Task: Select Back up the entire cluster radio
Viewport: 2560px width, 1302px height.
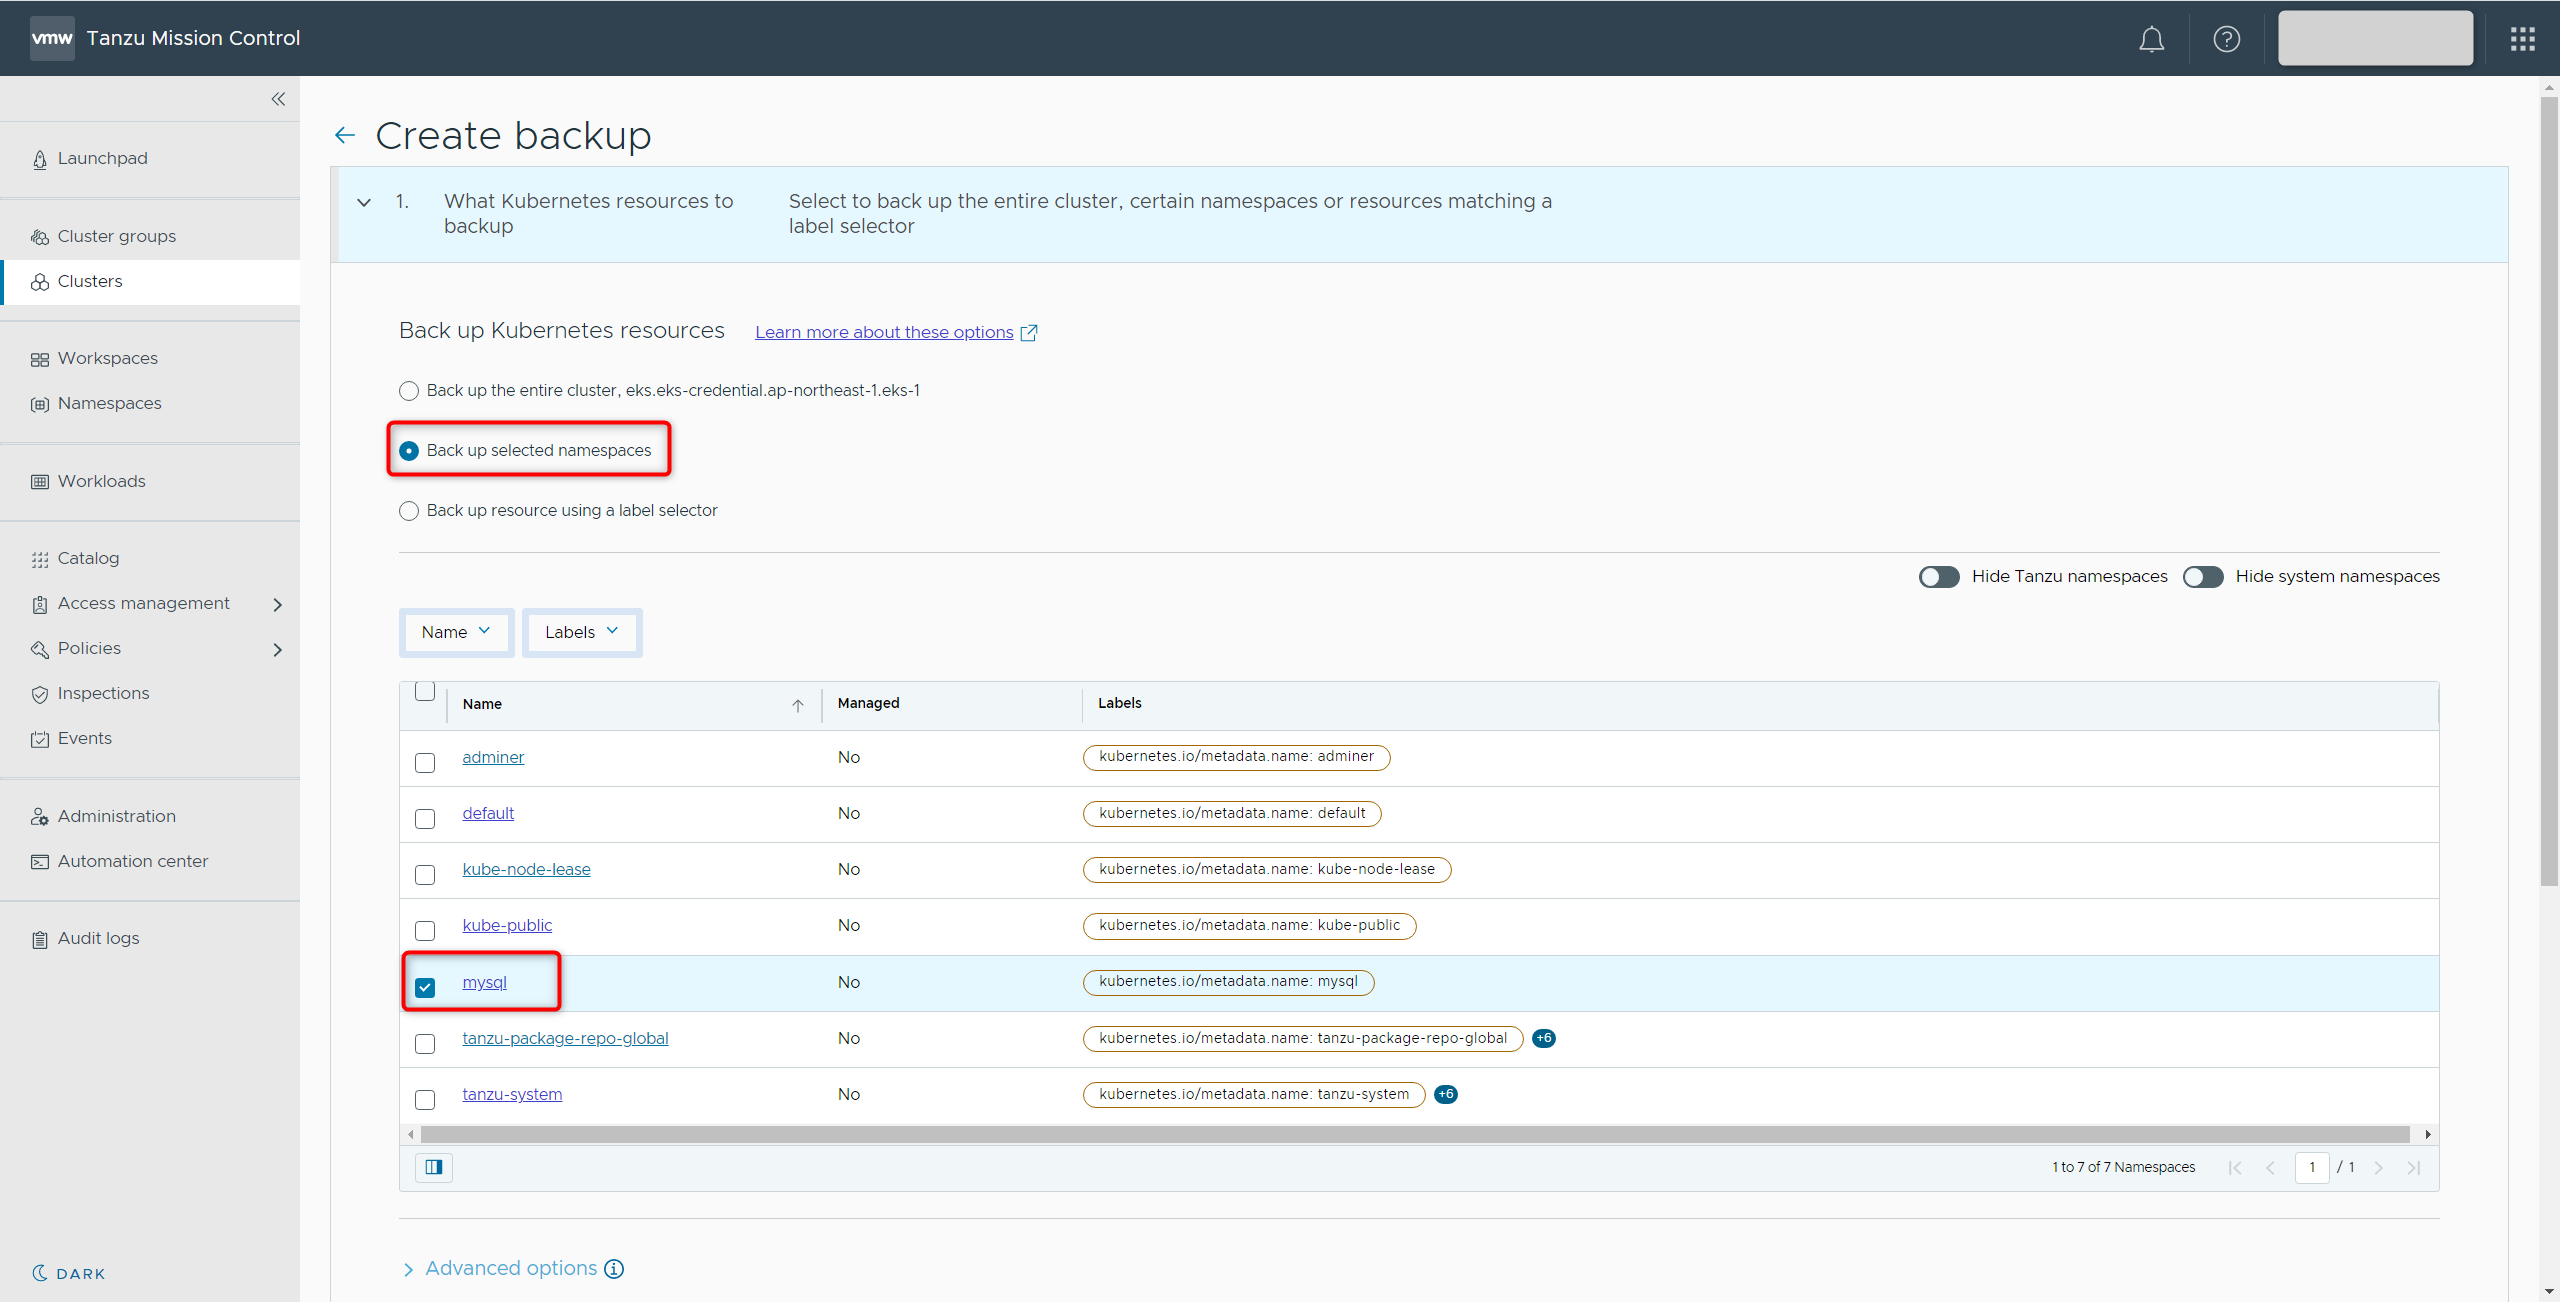Action: (409, 391)
